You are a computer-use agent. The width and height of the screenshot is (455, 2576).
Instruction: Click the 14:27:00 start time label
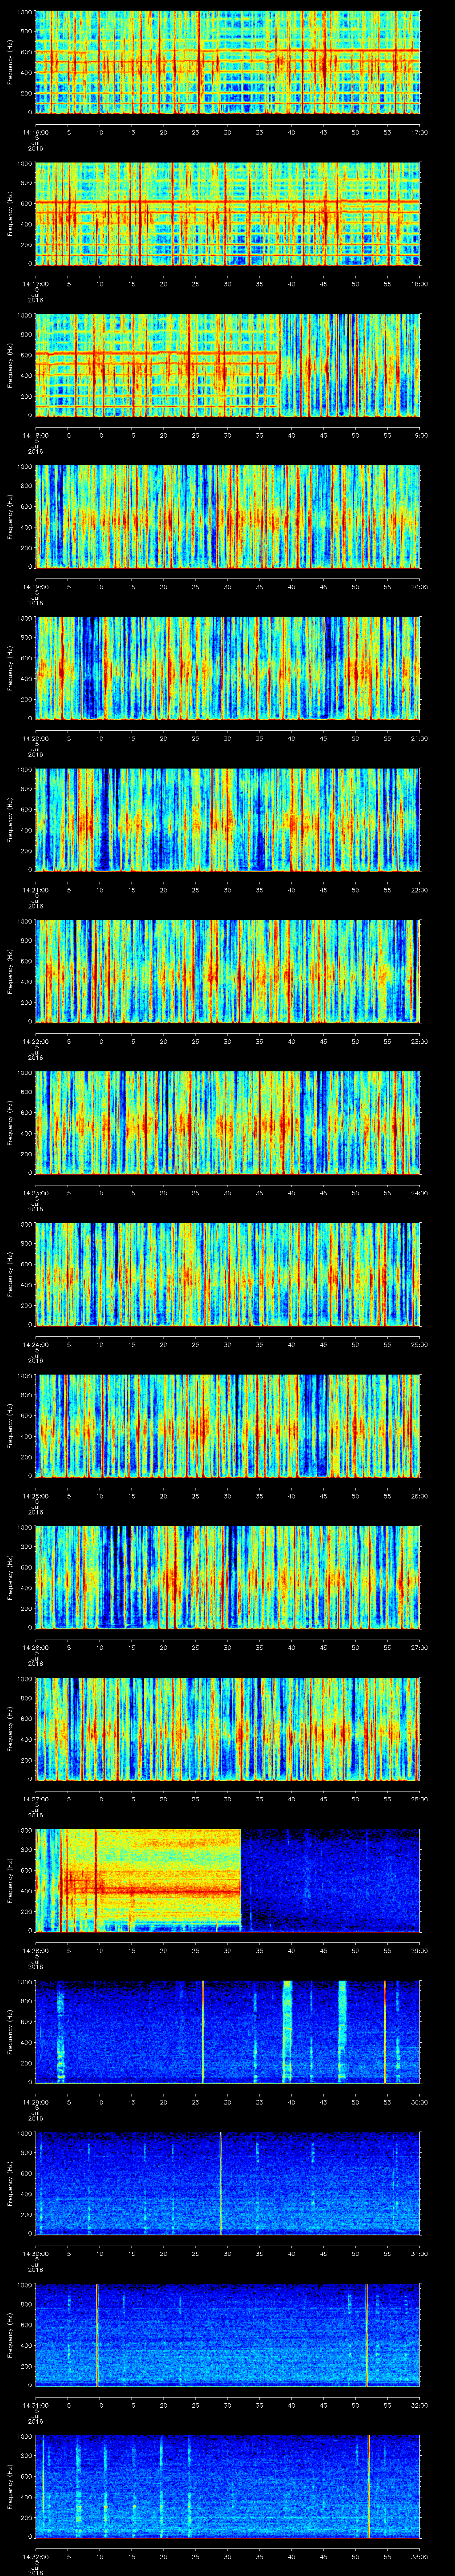(36, 1798)
